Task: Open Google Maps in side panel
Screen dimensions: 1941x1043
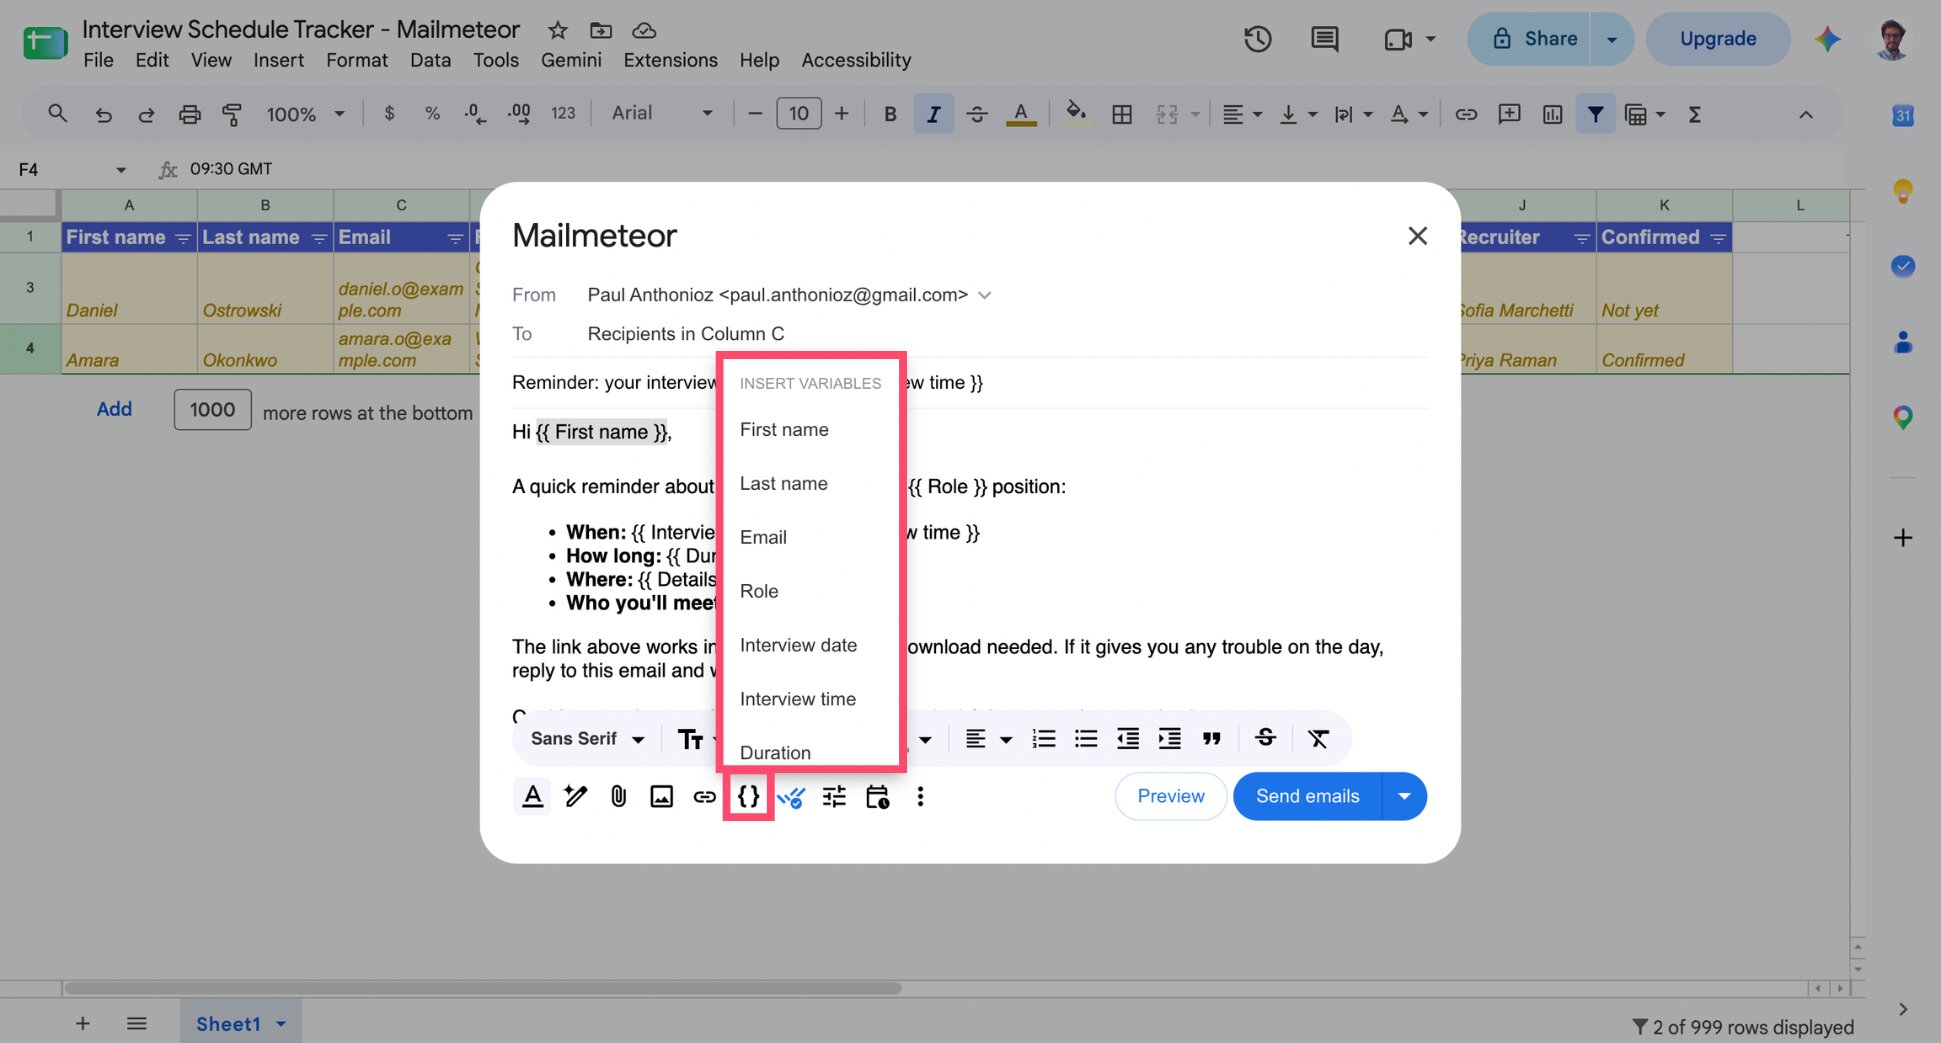Action: pos(1903,417)
